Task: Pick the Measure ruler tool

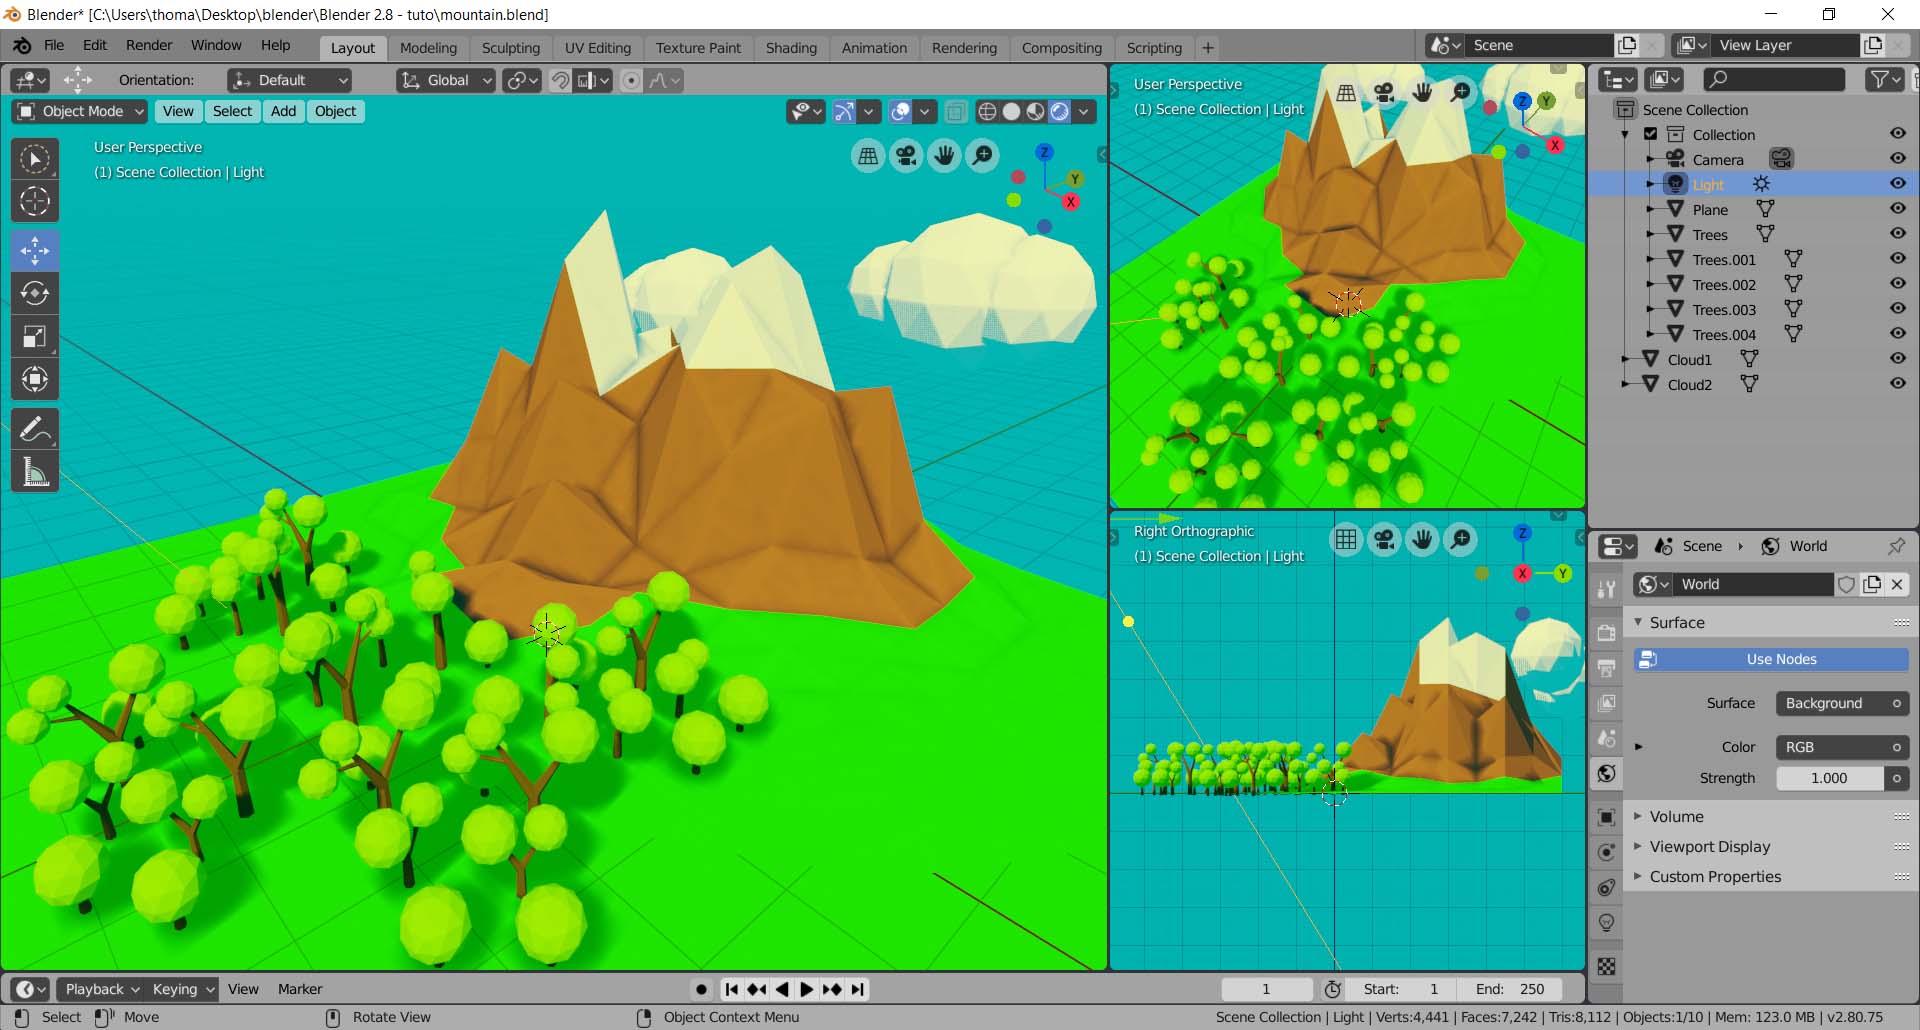Action: (35, 472)
